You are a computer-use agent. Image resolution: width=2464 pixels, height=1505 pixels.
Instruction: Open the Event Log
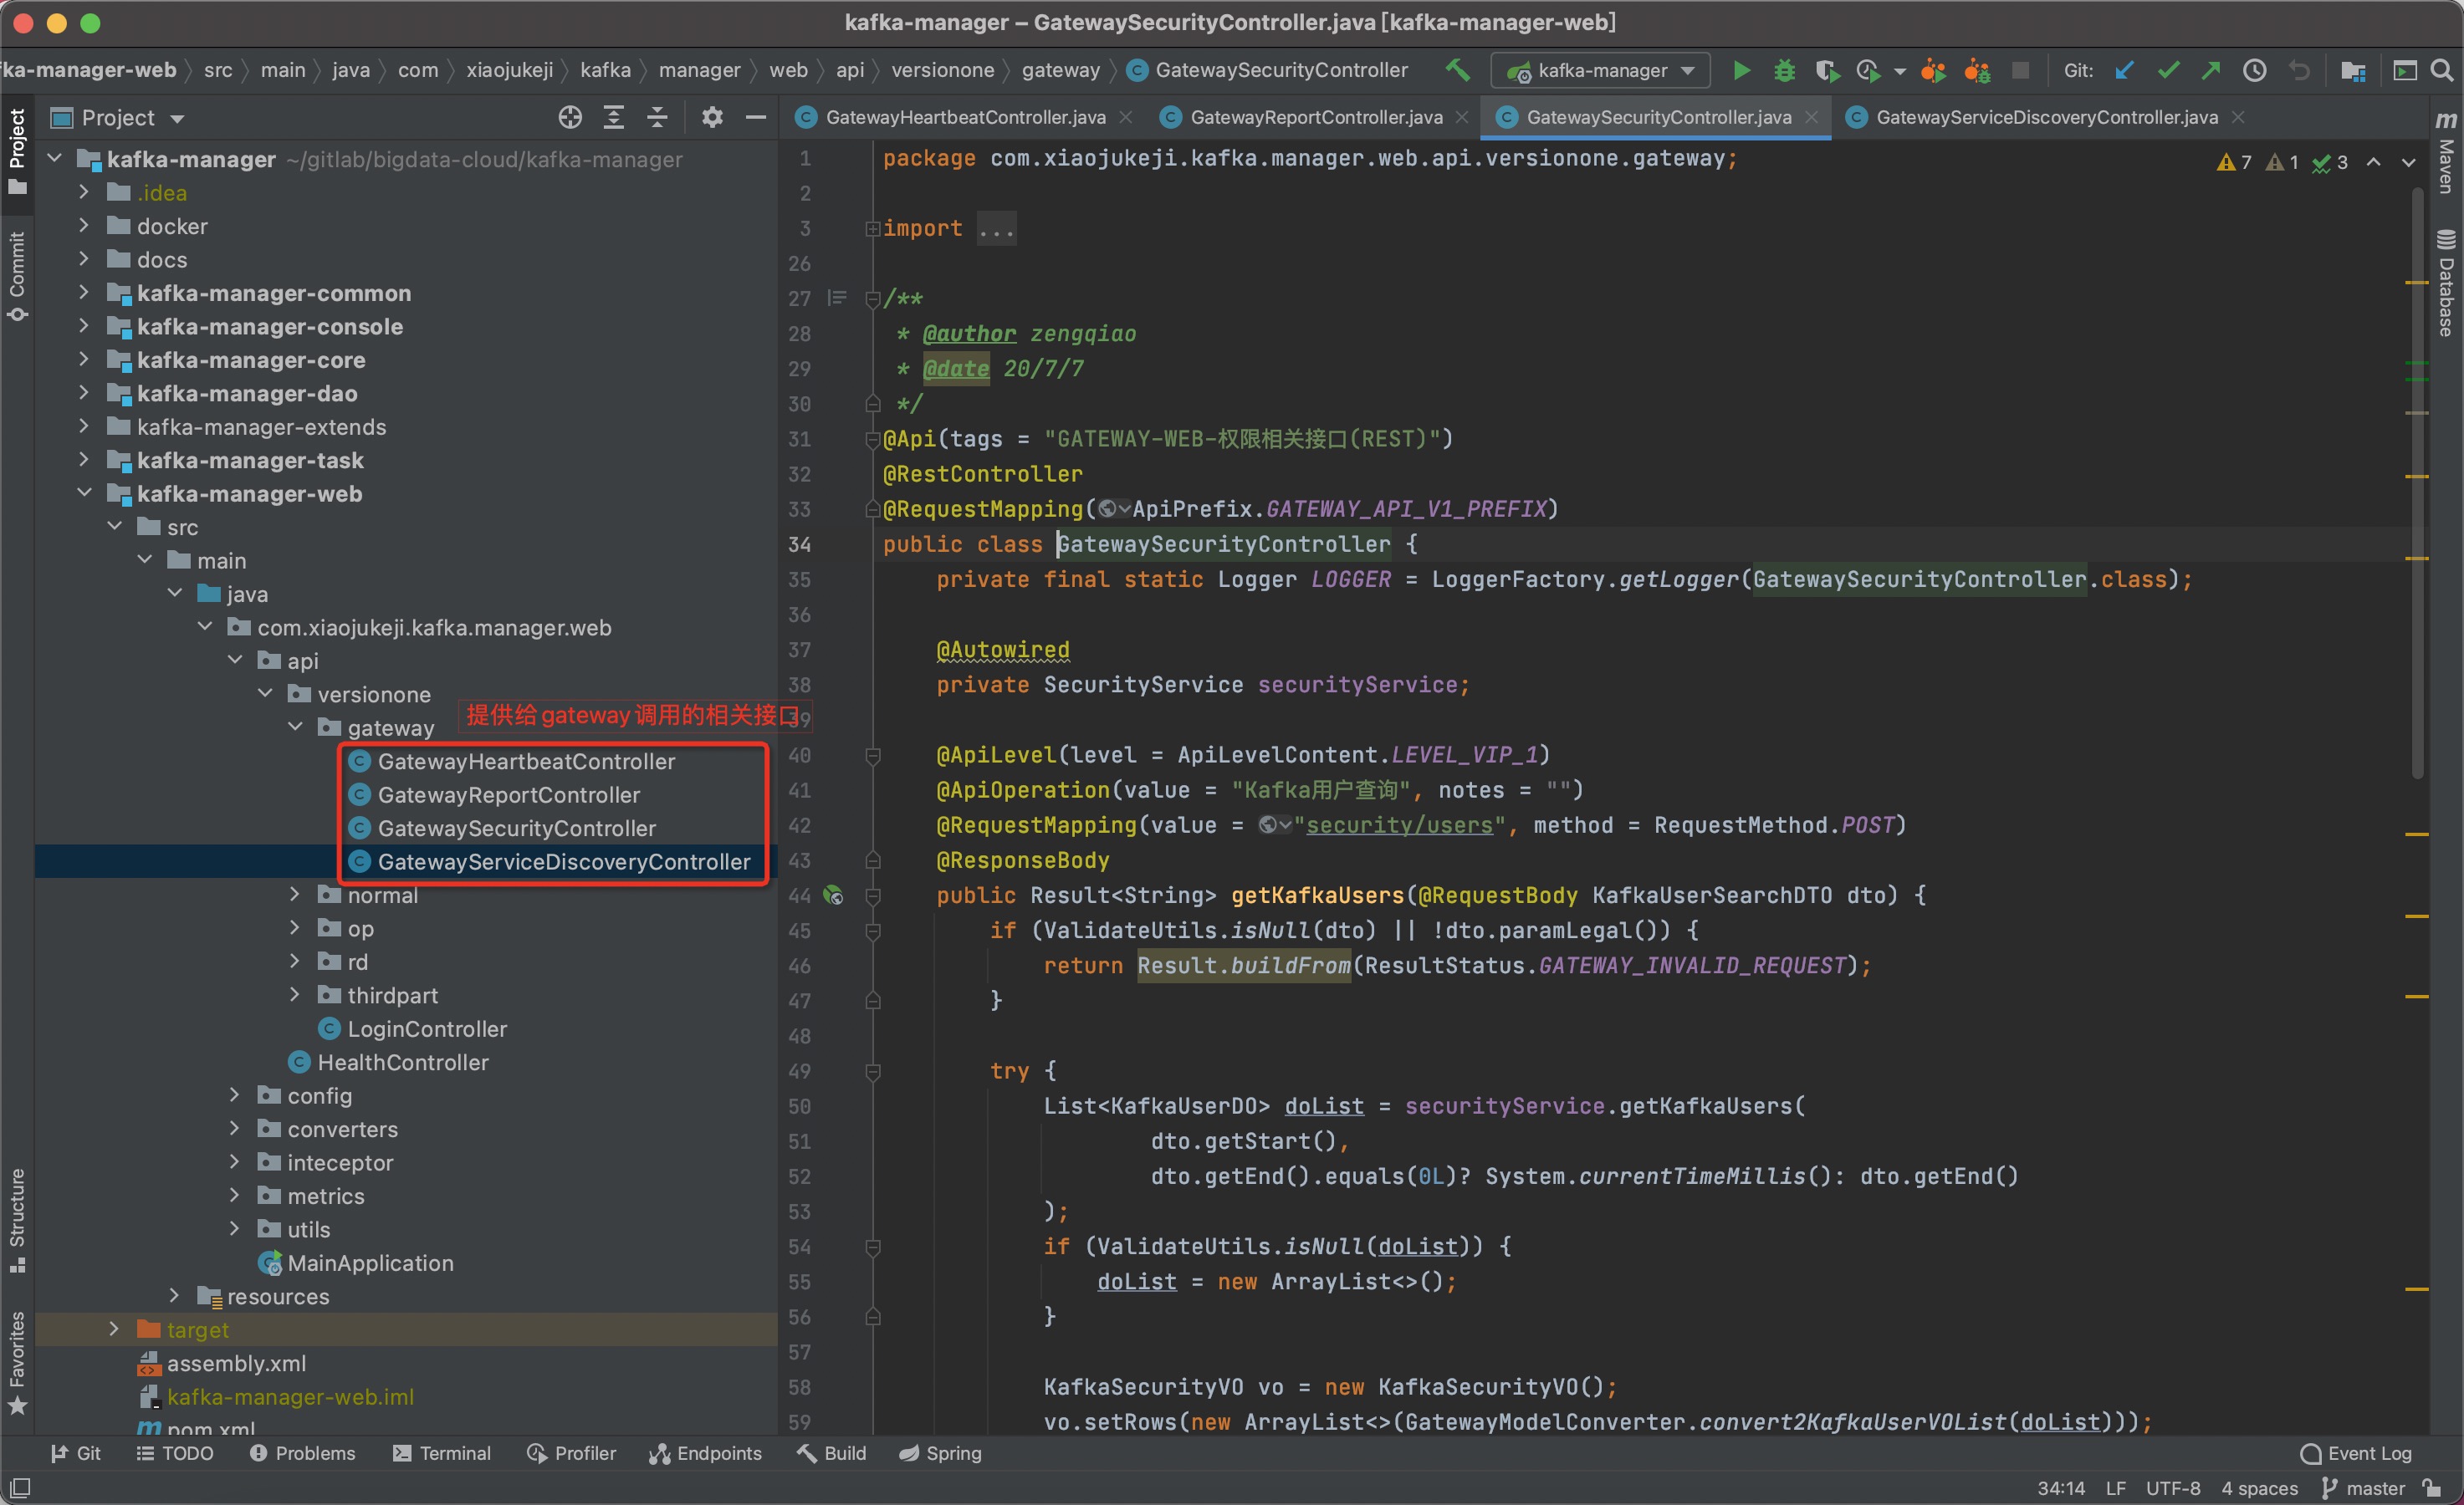(x=2357, y=1453)
